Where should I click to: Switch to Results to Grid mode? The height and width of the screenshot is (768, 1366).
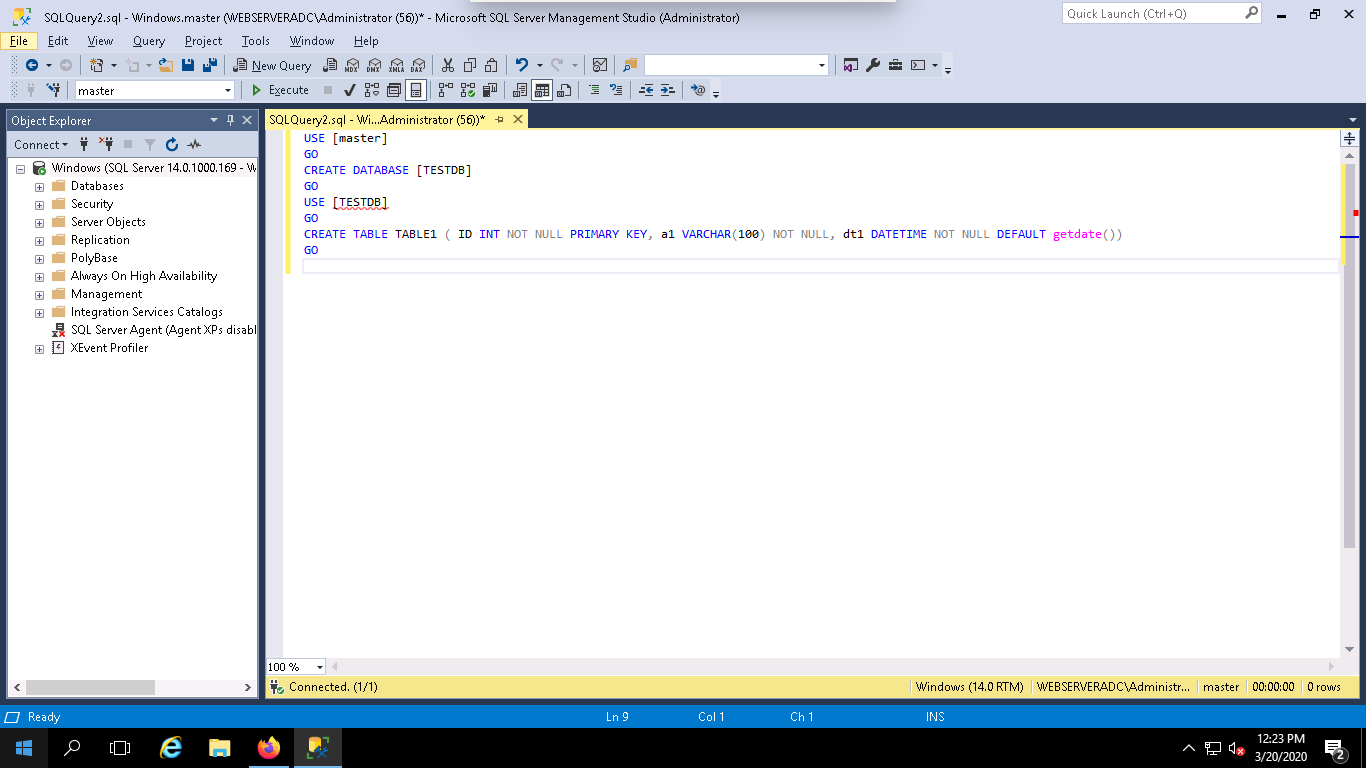point(542,90)
